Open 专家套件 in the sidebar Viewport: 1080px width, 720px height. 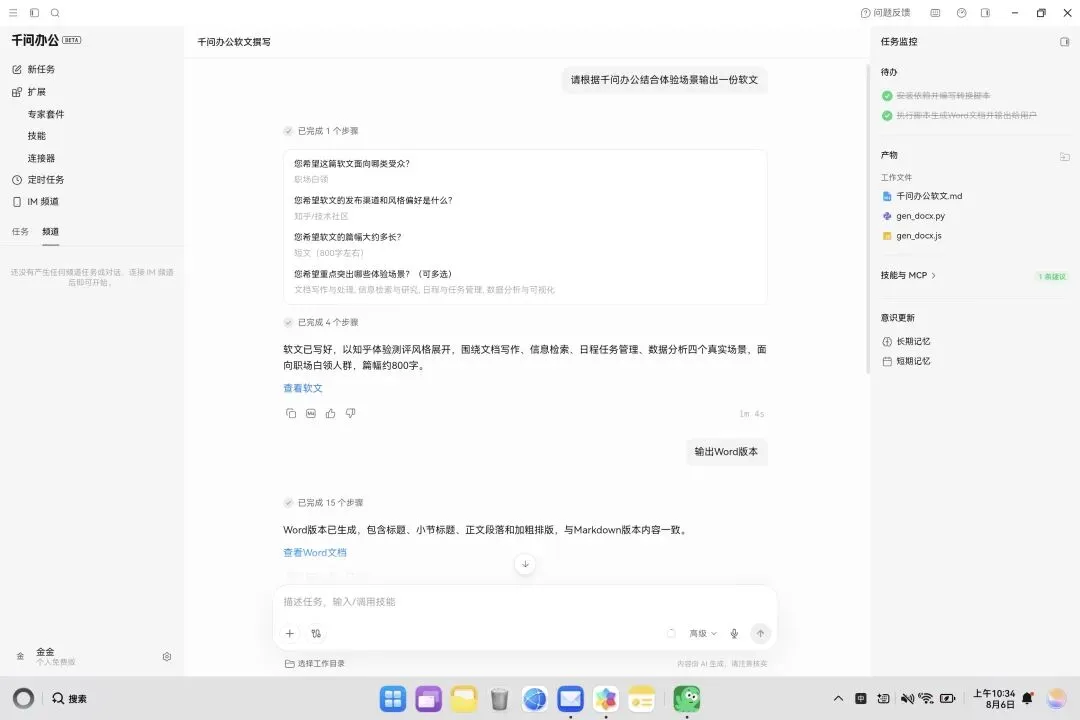pos(46,114)
